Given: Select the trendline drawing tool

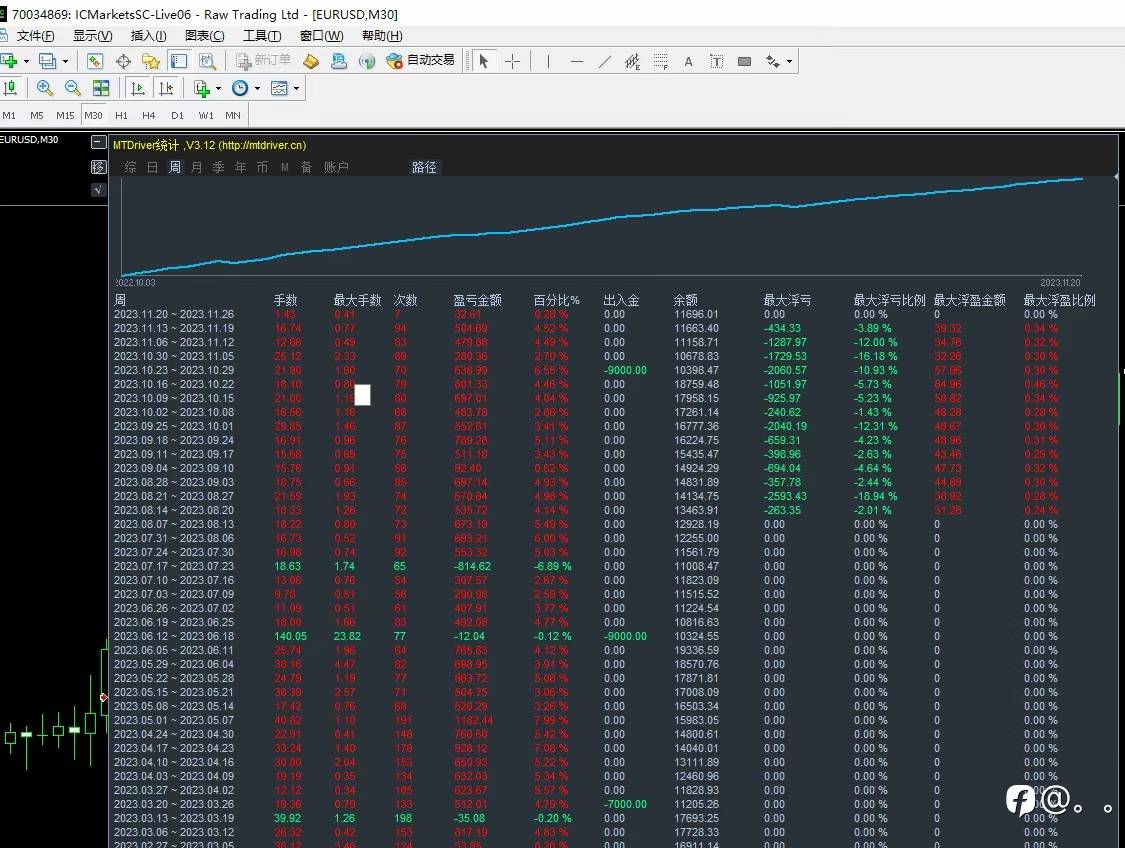Looking at the screenshot, I should (x=604, y=61).
